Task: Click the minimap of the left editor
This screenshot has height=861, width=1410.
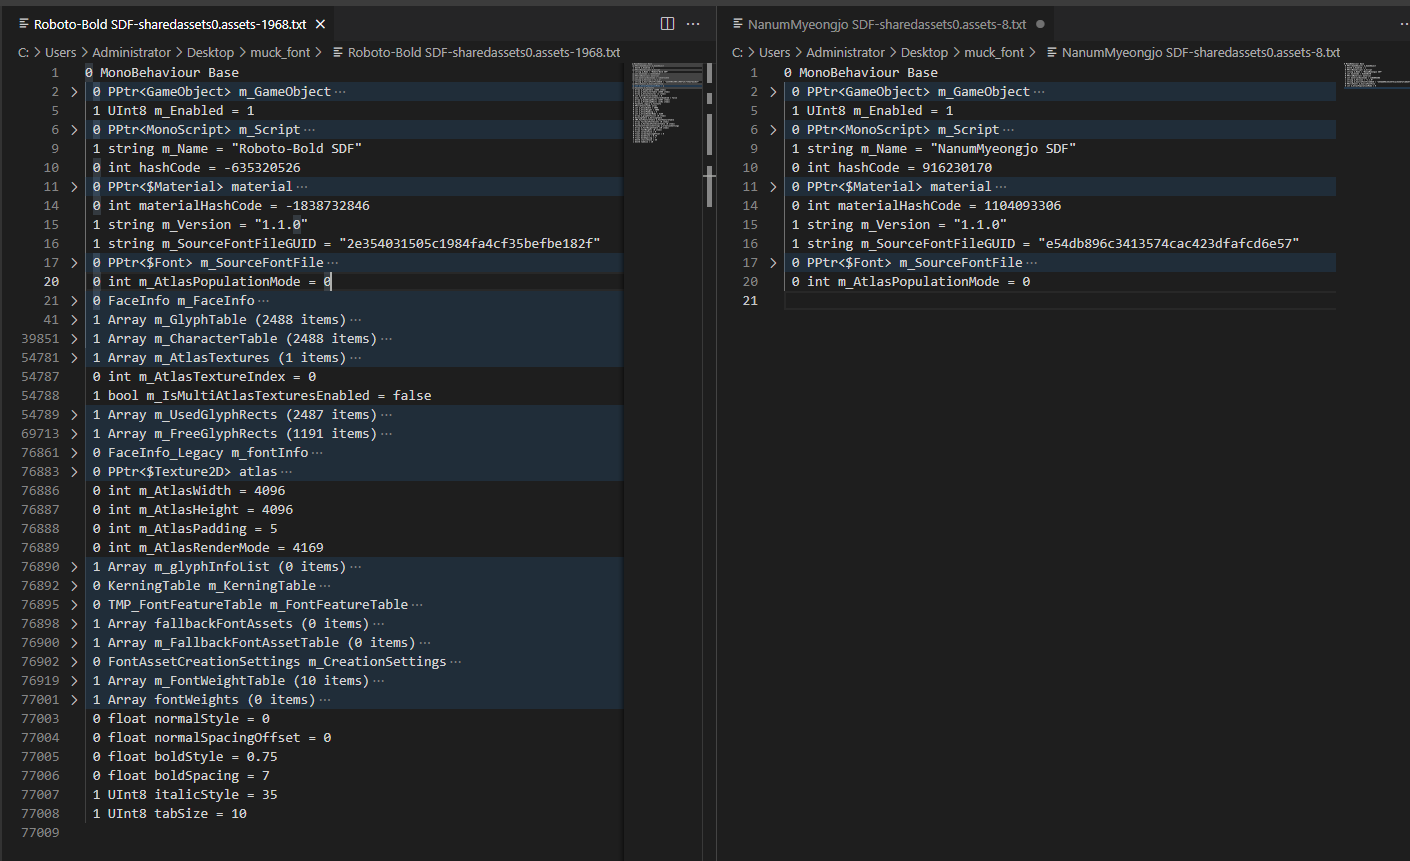Action: coord(666,102)
